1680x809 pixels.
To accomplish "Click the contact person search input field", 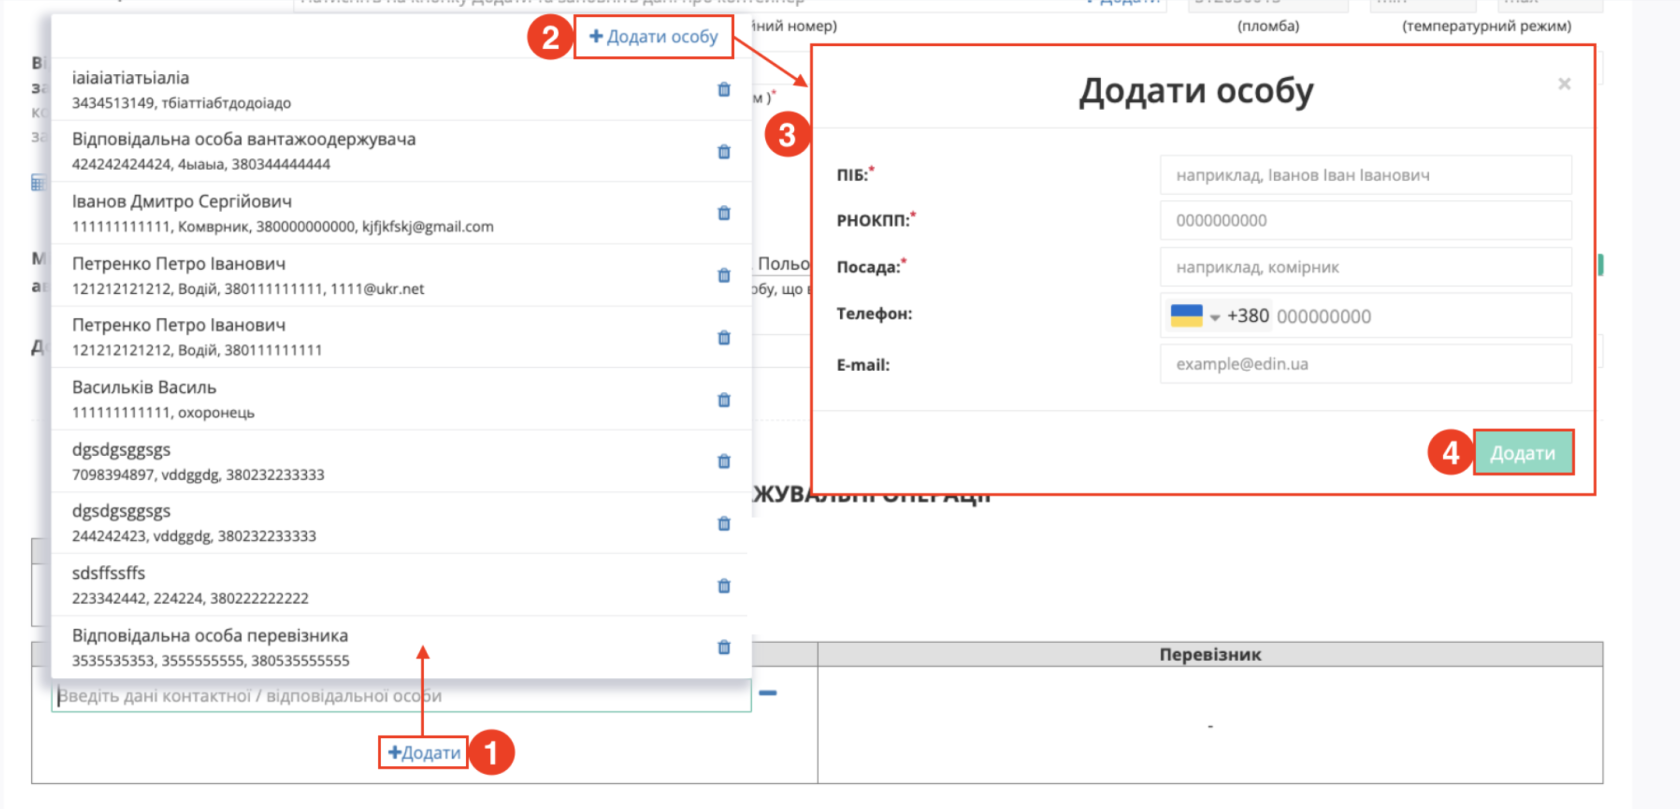I will (401, 696).
